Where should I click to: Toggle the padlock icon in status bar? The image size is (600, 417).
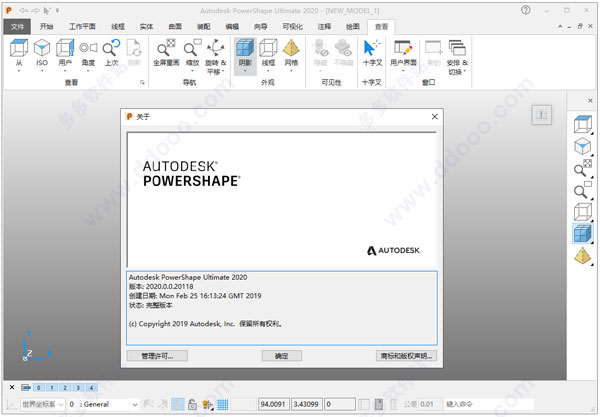click(192, 404)
